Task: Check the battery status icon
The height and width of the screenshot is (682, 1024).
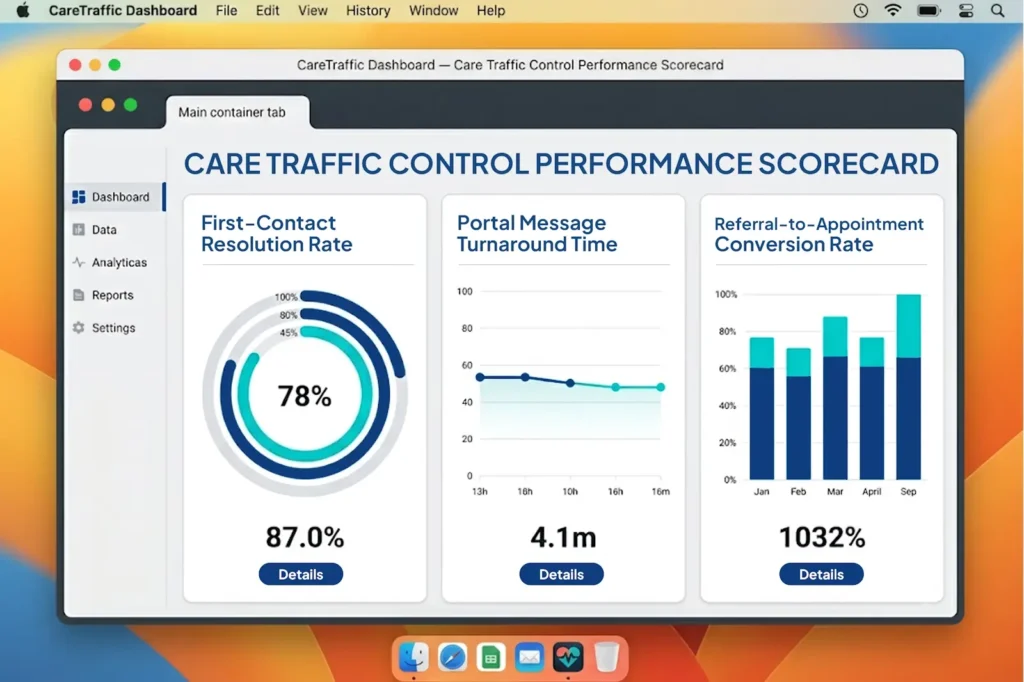Action: 929,10
